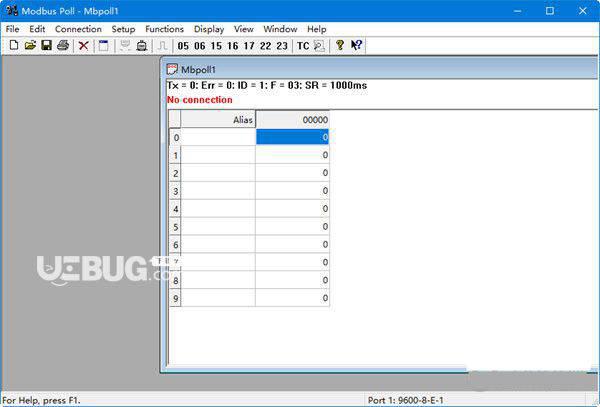Image resolution: width=600 pixels, height=407 pixels.
Task: Open the Connection menu
Action: point(78,29)
